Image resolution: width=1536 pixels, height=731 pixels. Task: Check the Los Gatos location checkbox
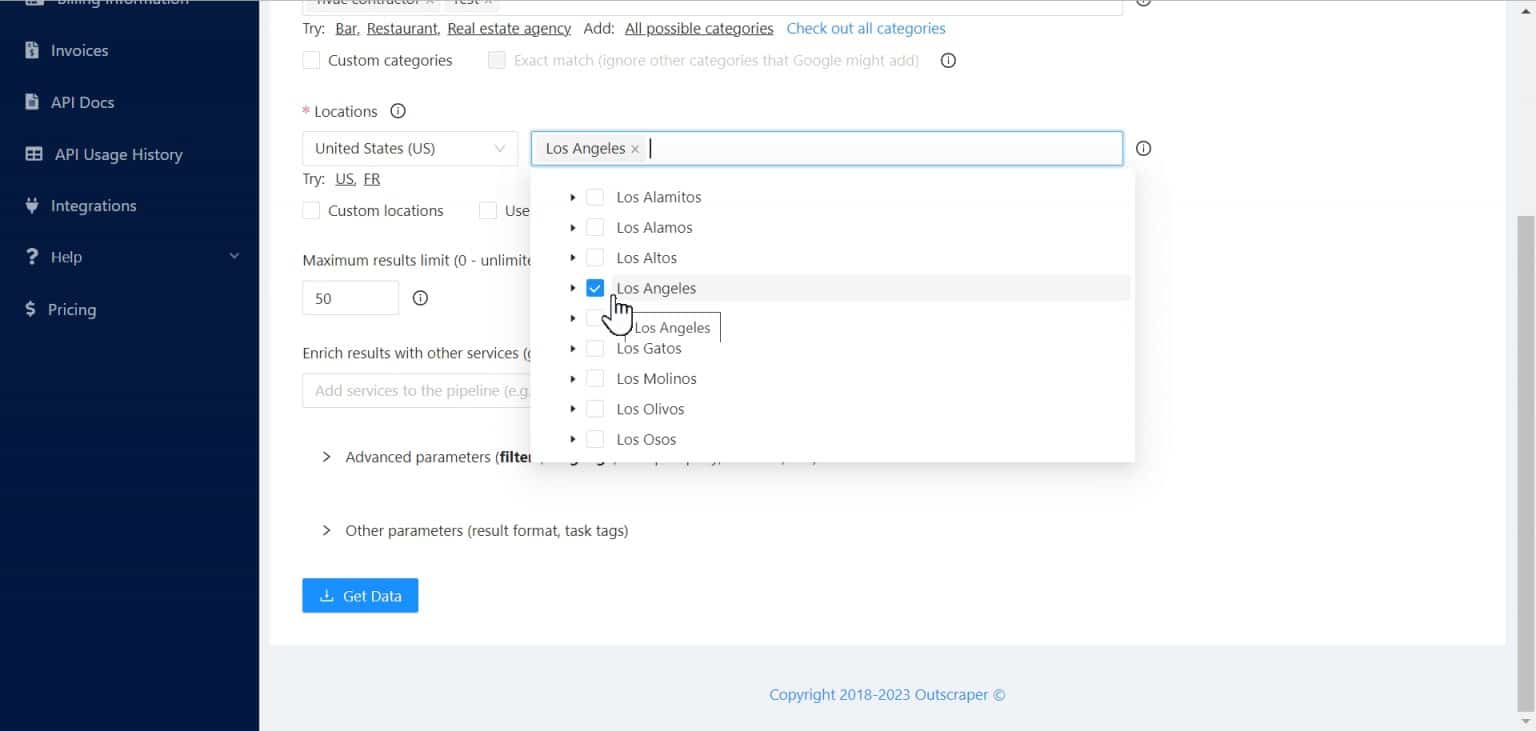(x=595, y=348)
